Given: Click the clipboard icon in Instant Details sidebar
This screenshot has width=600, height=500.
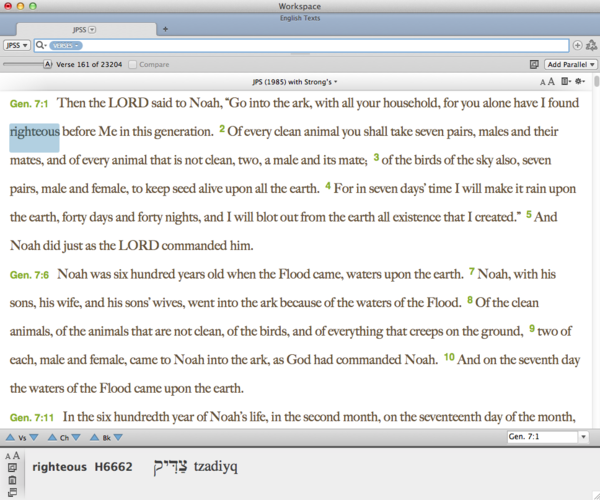Looking at the screenshot, I should coord(12,480).
